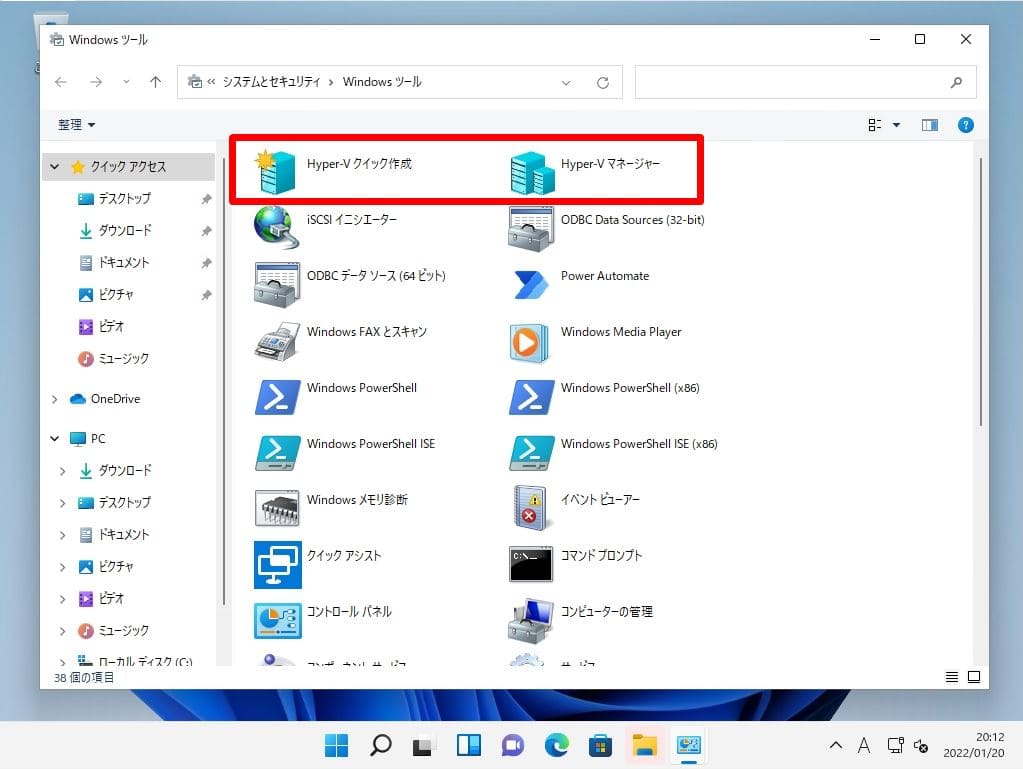Click the help question mark icon
The image size is (1023, 769).
966,125
